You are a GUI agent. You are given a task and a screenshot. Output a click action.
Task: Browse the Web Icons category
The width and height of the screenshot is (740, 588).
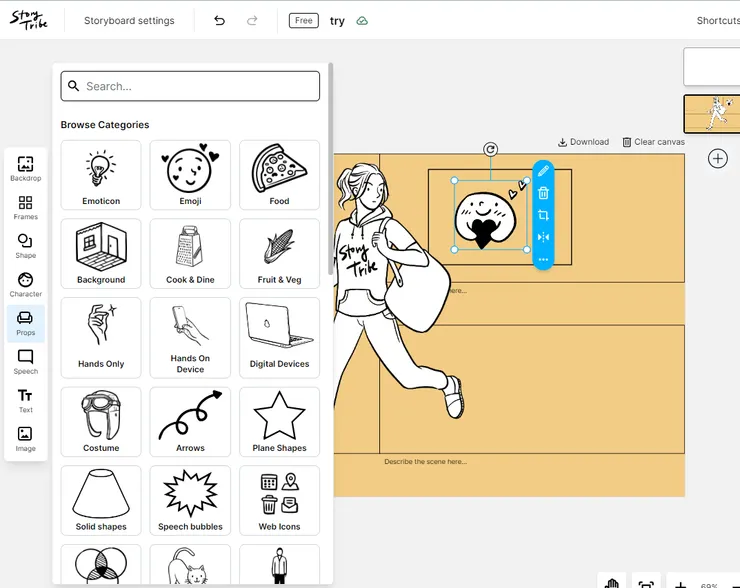point(279,501)
